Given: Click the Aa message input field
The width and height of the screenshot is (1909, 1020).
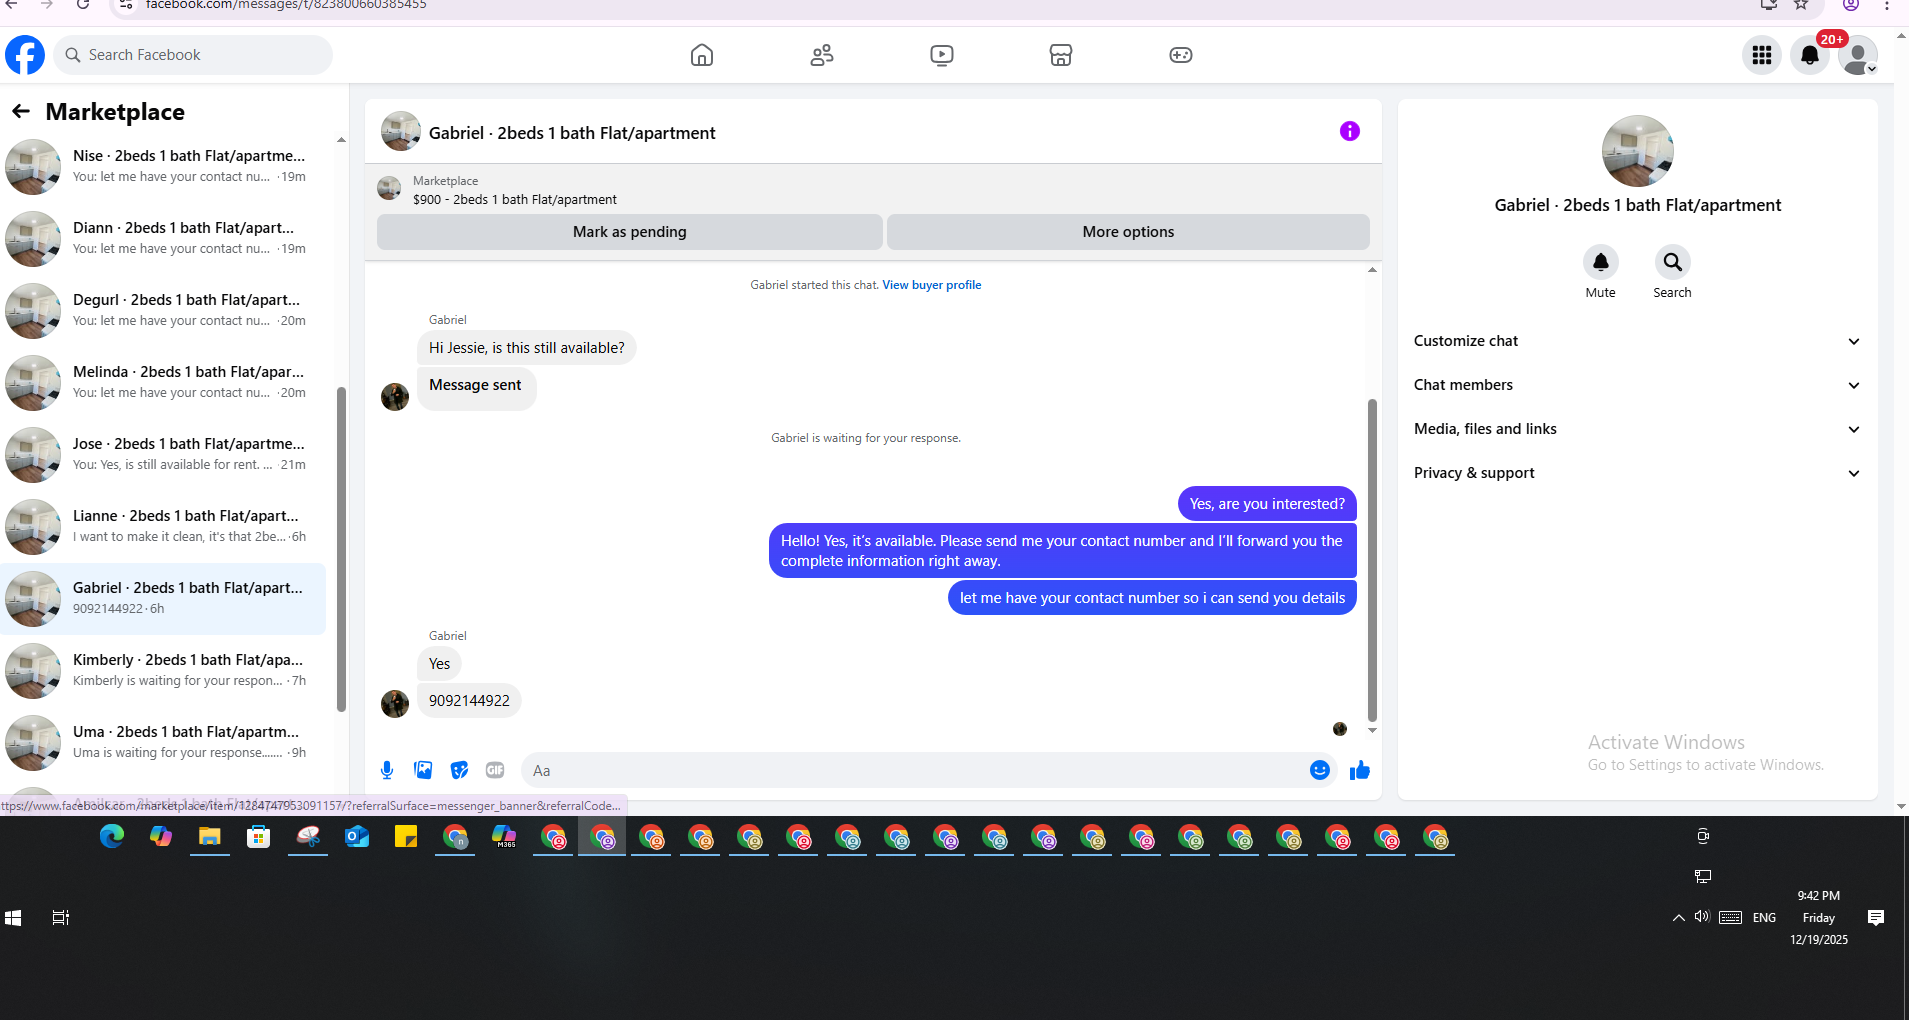Looking at the screenshot, I should [x=915, y=770].
